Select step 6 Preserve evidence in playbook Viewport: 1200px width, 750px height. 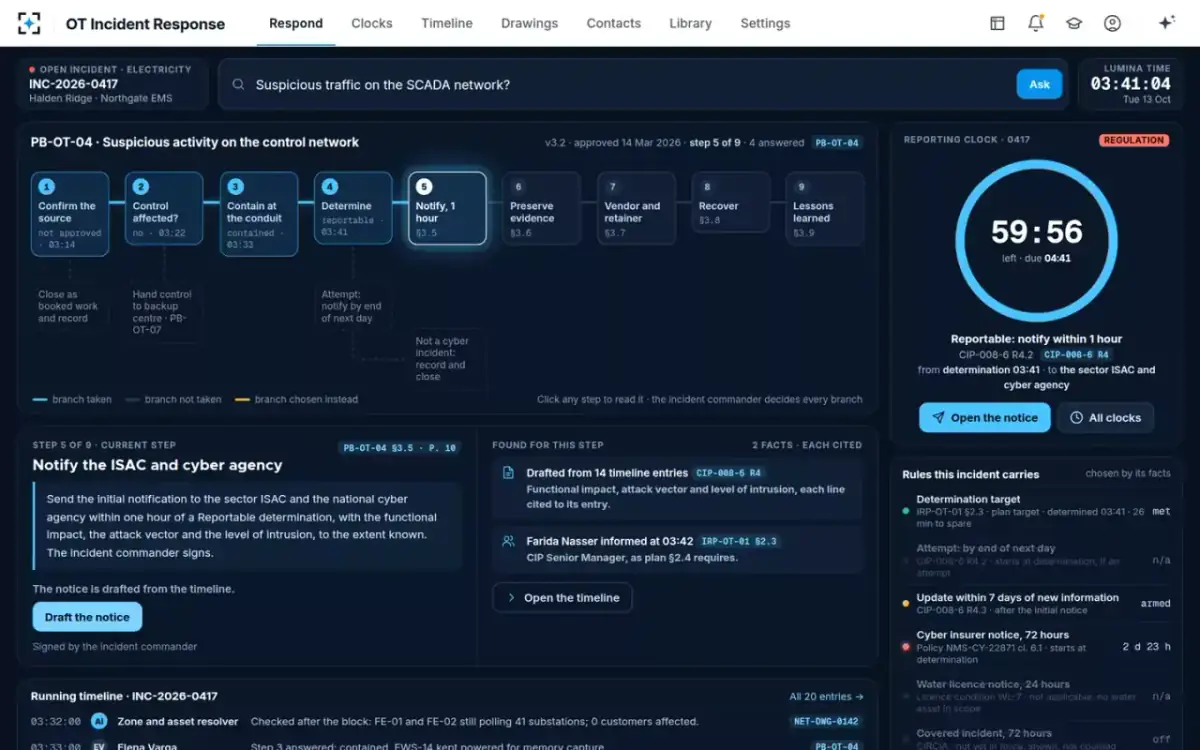[x=542, y=209]
